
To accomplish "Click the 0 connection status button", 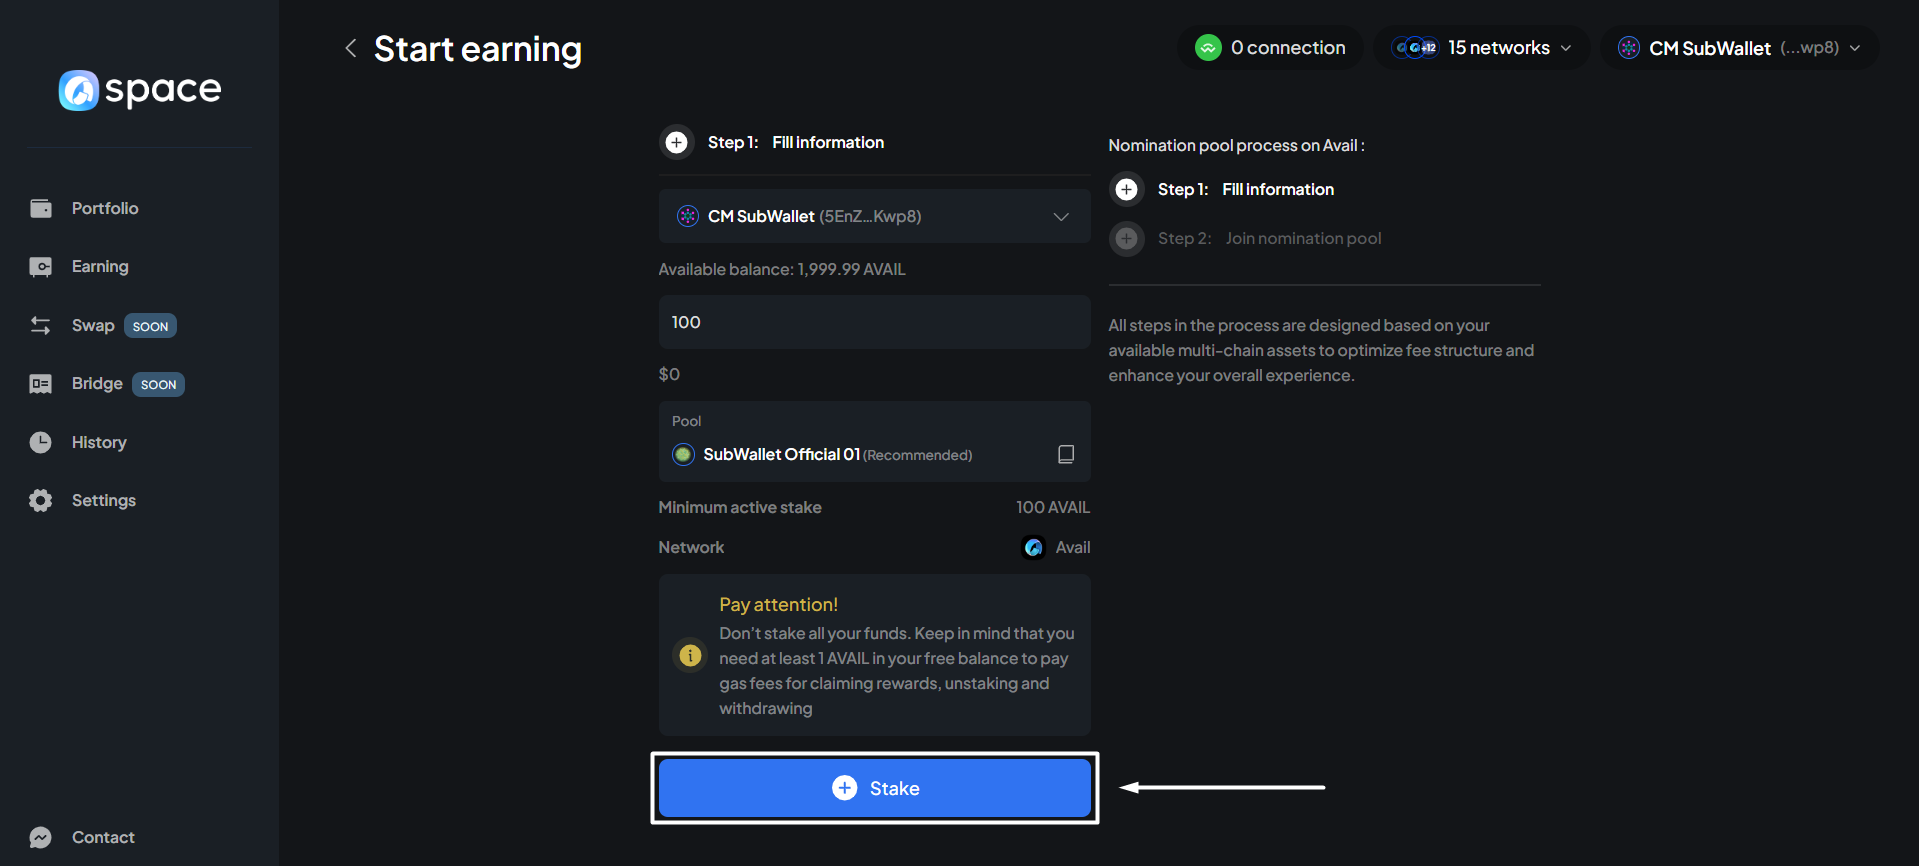I will point(1270,48).
